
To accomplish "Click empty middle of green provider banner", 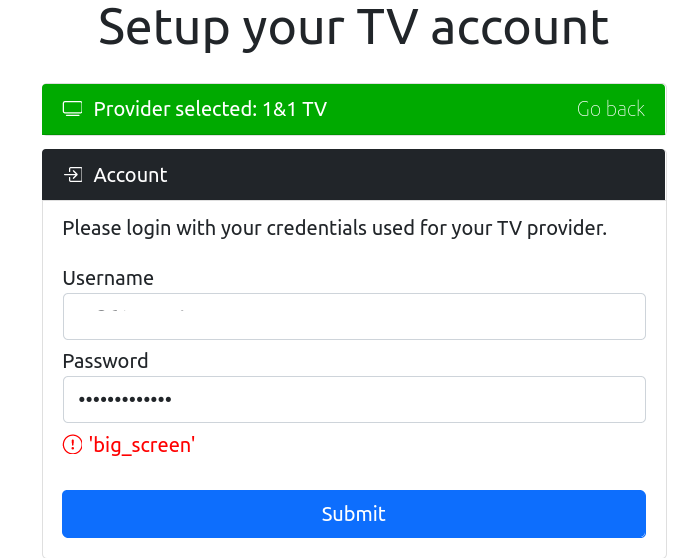I will tap(450, 109).
